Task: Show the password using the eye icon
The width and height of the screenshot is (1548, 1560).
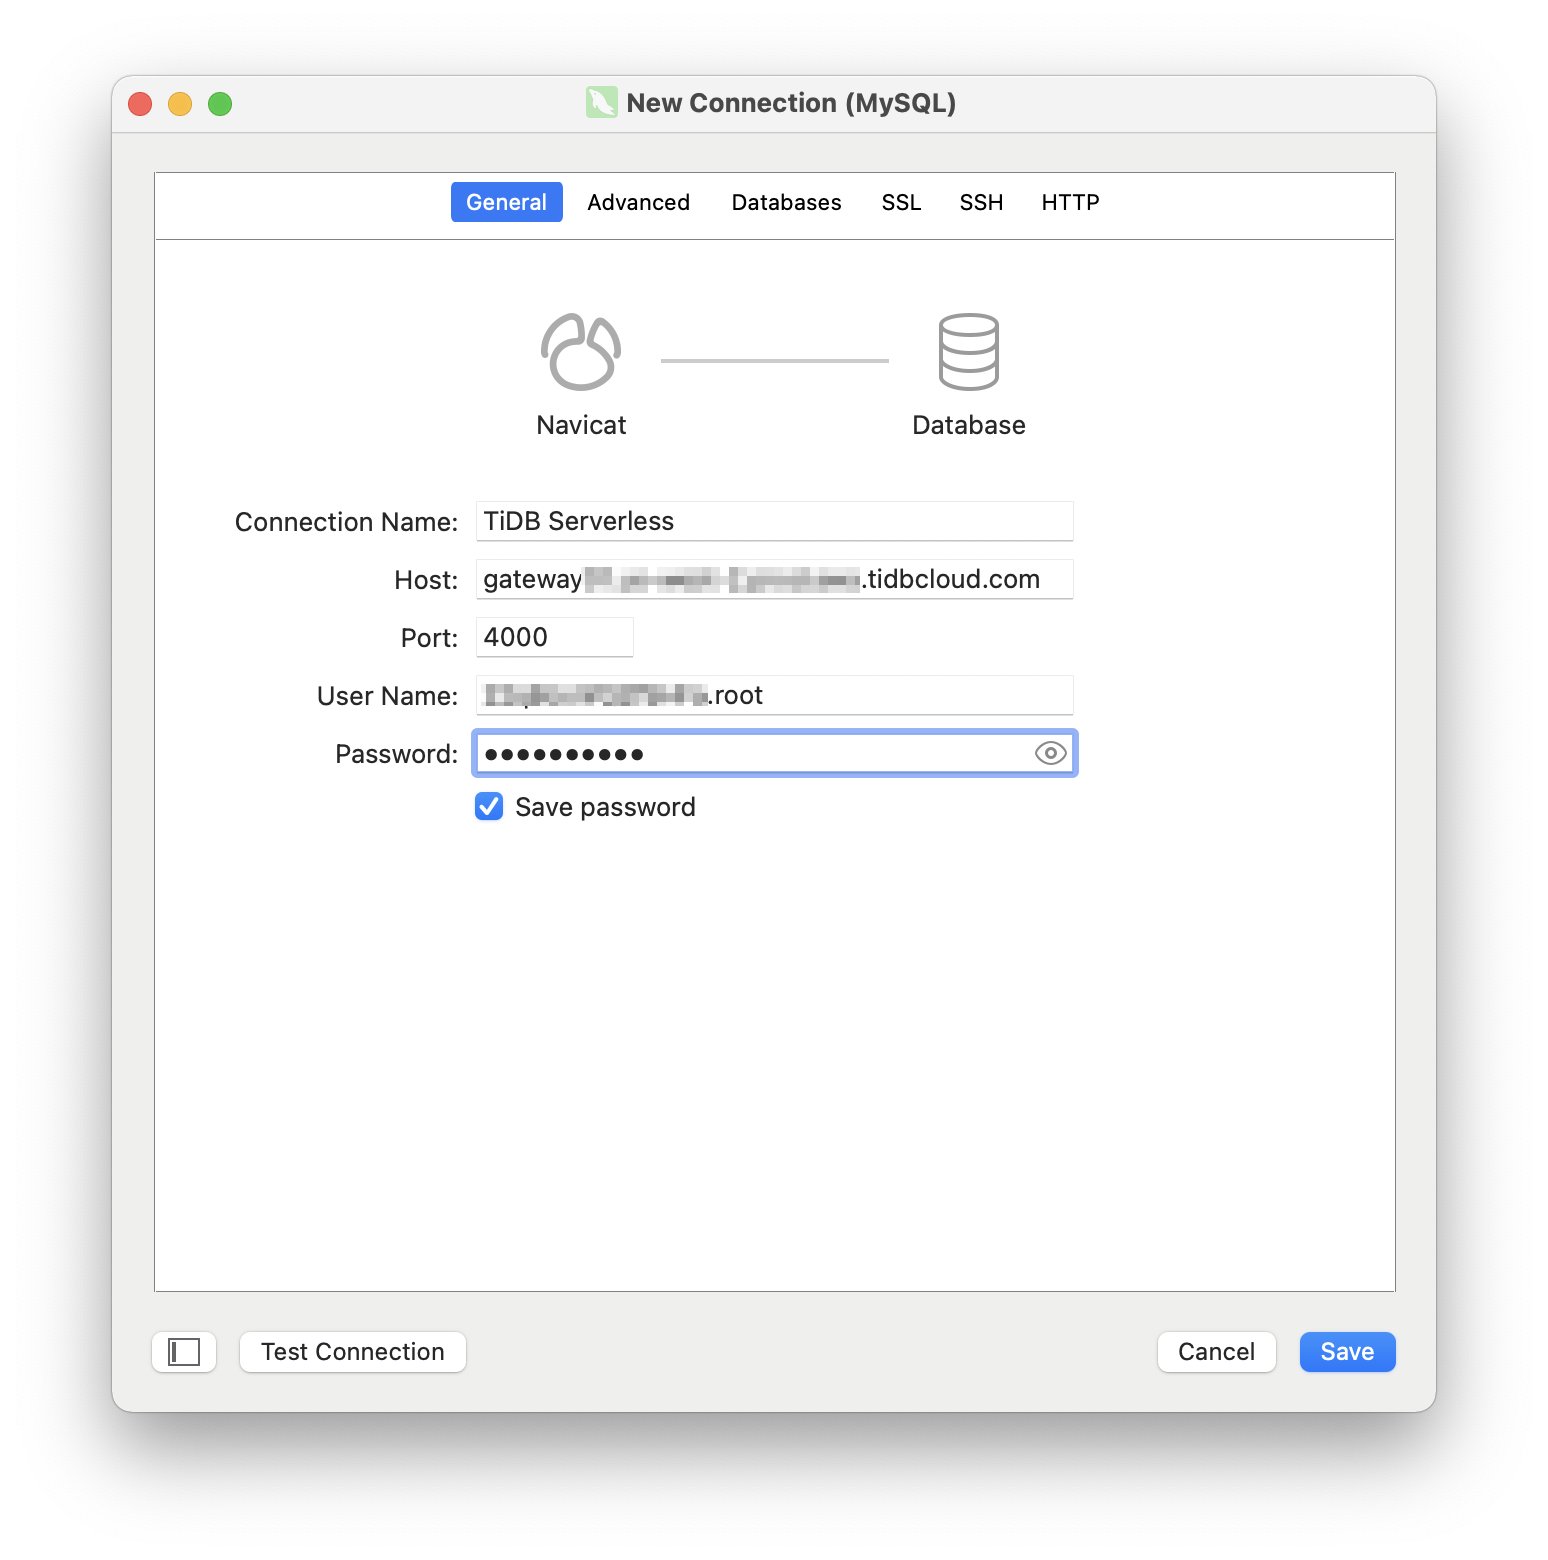Action: pos(1049,753)
